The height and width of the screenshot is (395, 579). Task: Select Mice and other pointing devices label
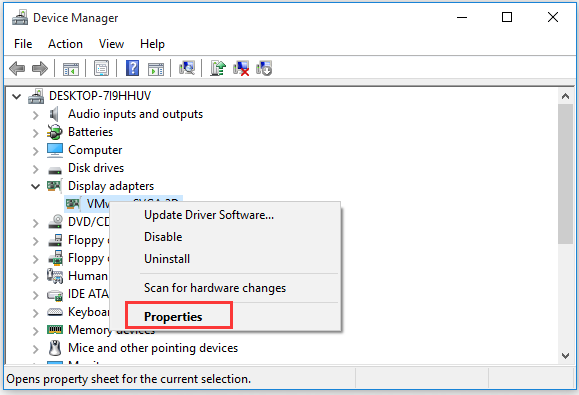(x=153, y=348)
